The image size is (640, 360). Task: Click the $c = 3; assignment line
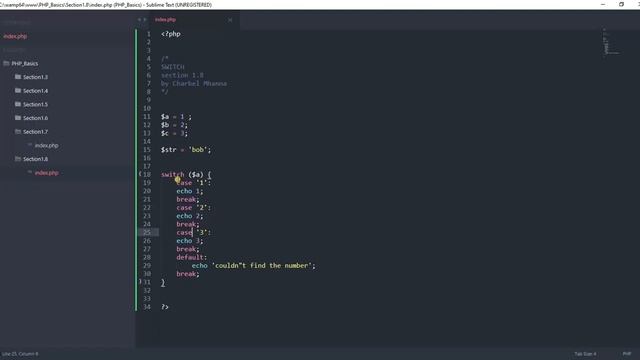[x=174, y=133]
